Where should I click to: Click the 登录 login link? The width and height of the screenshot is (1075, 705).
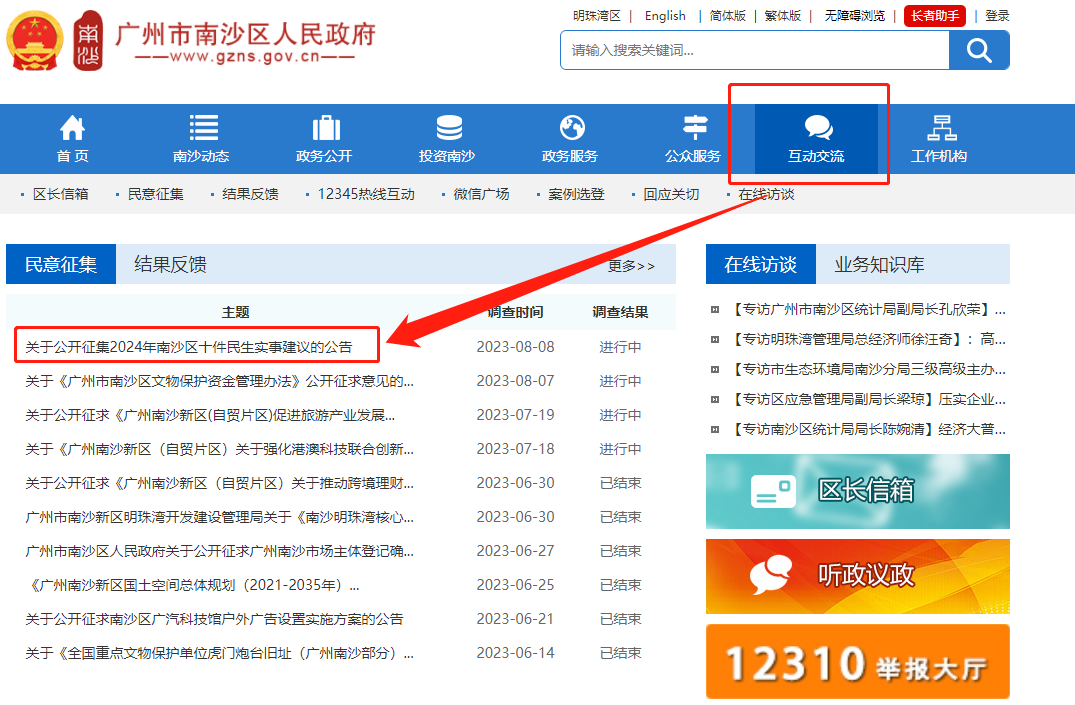pos(997,16)
